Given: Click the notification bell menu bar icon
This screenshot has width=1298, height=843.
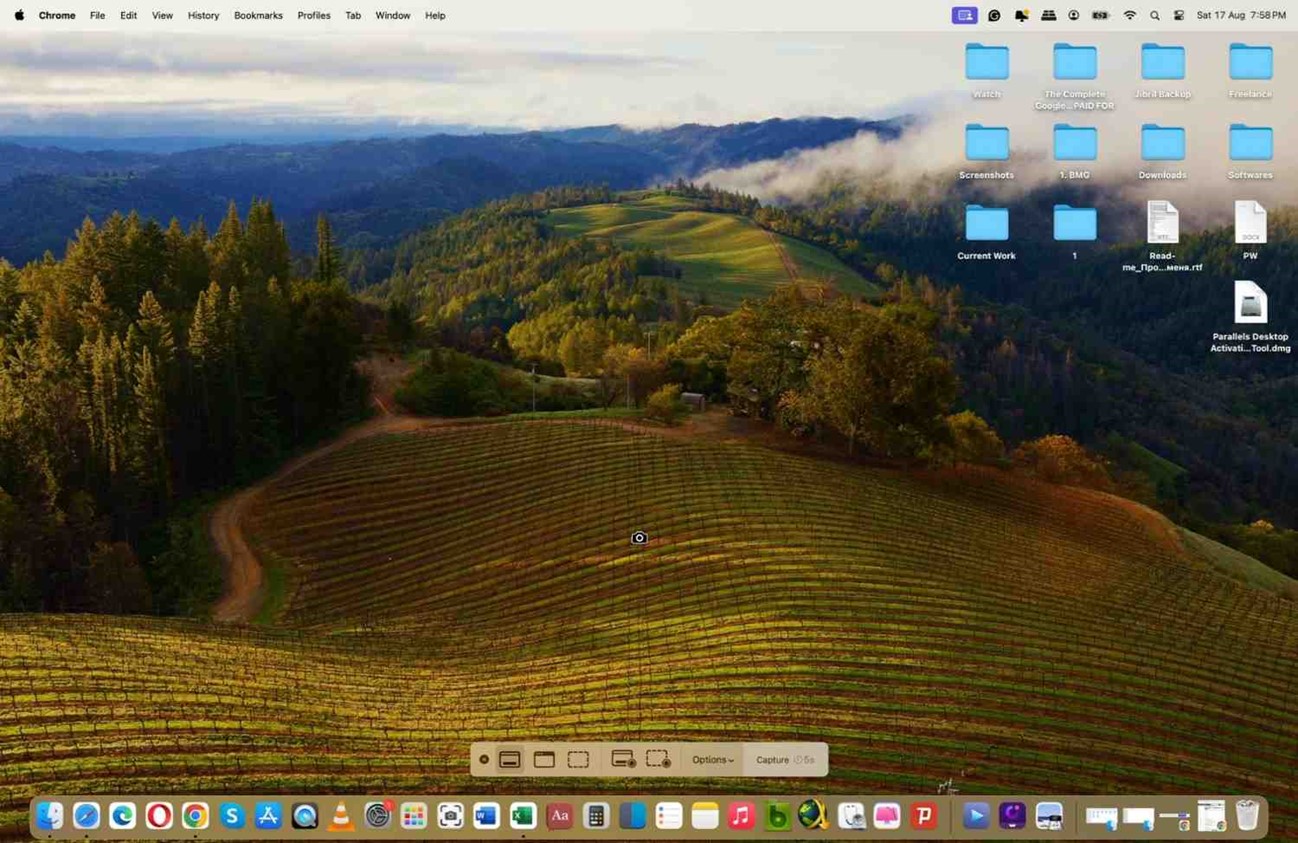Looking at the screenshot, I should (1021, 15).
